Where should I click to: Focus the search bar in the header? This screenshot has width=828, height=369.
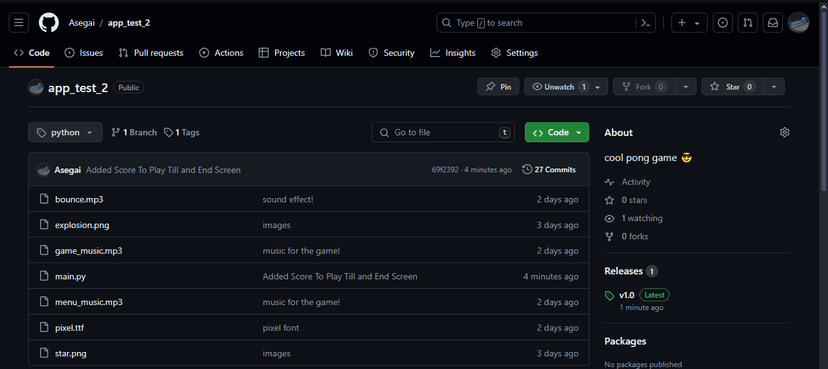click(x=546, y=23)
